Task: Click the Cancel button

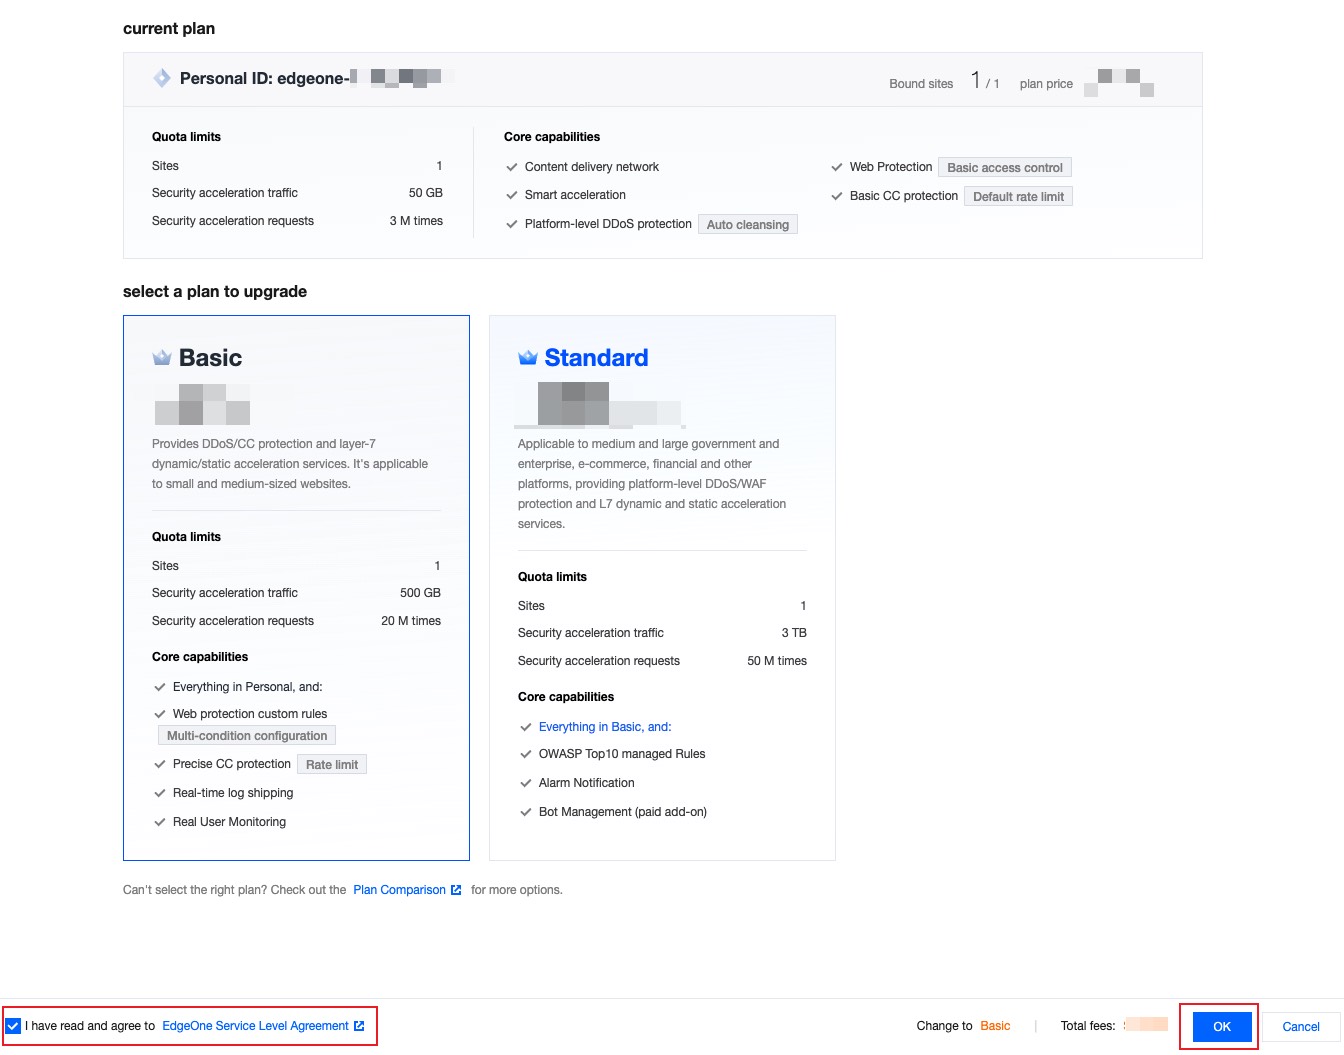Action: 1301,1027
